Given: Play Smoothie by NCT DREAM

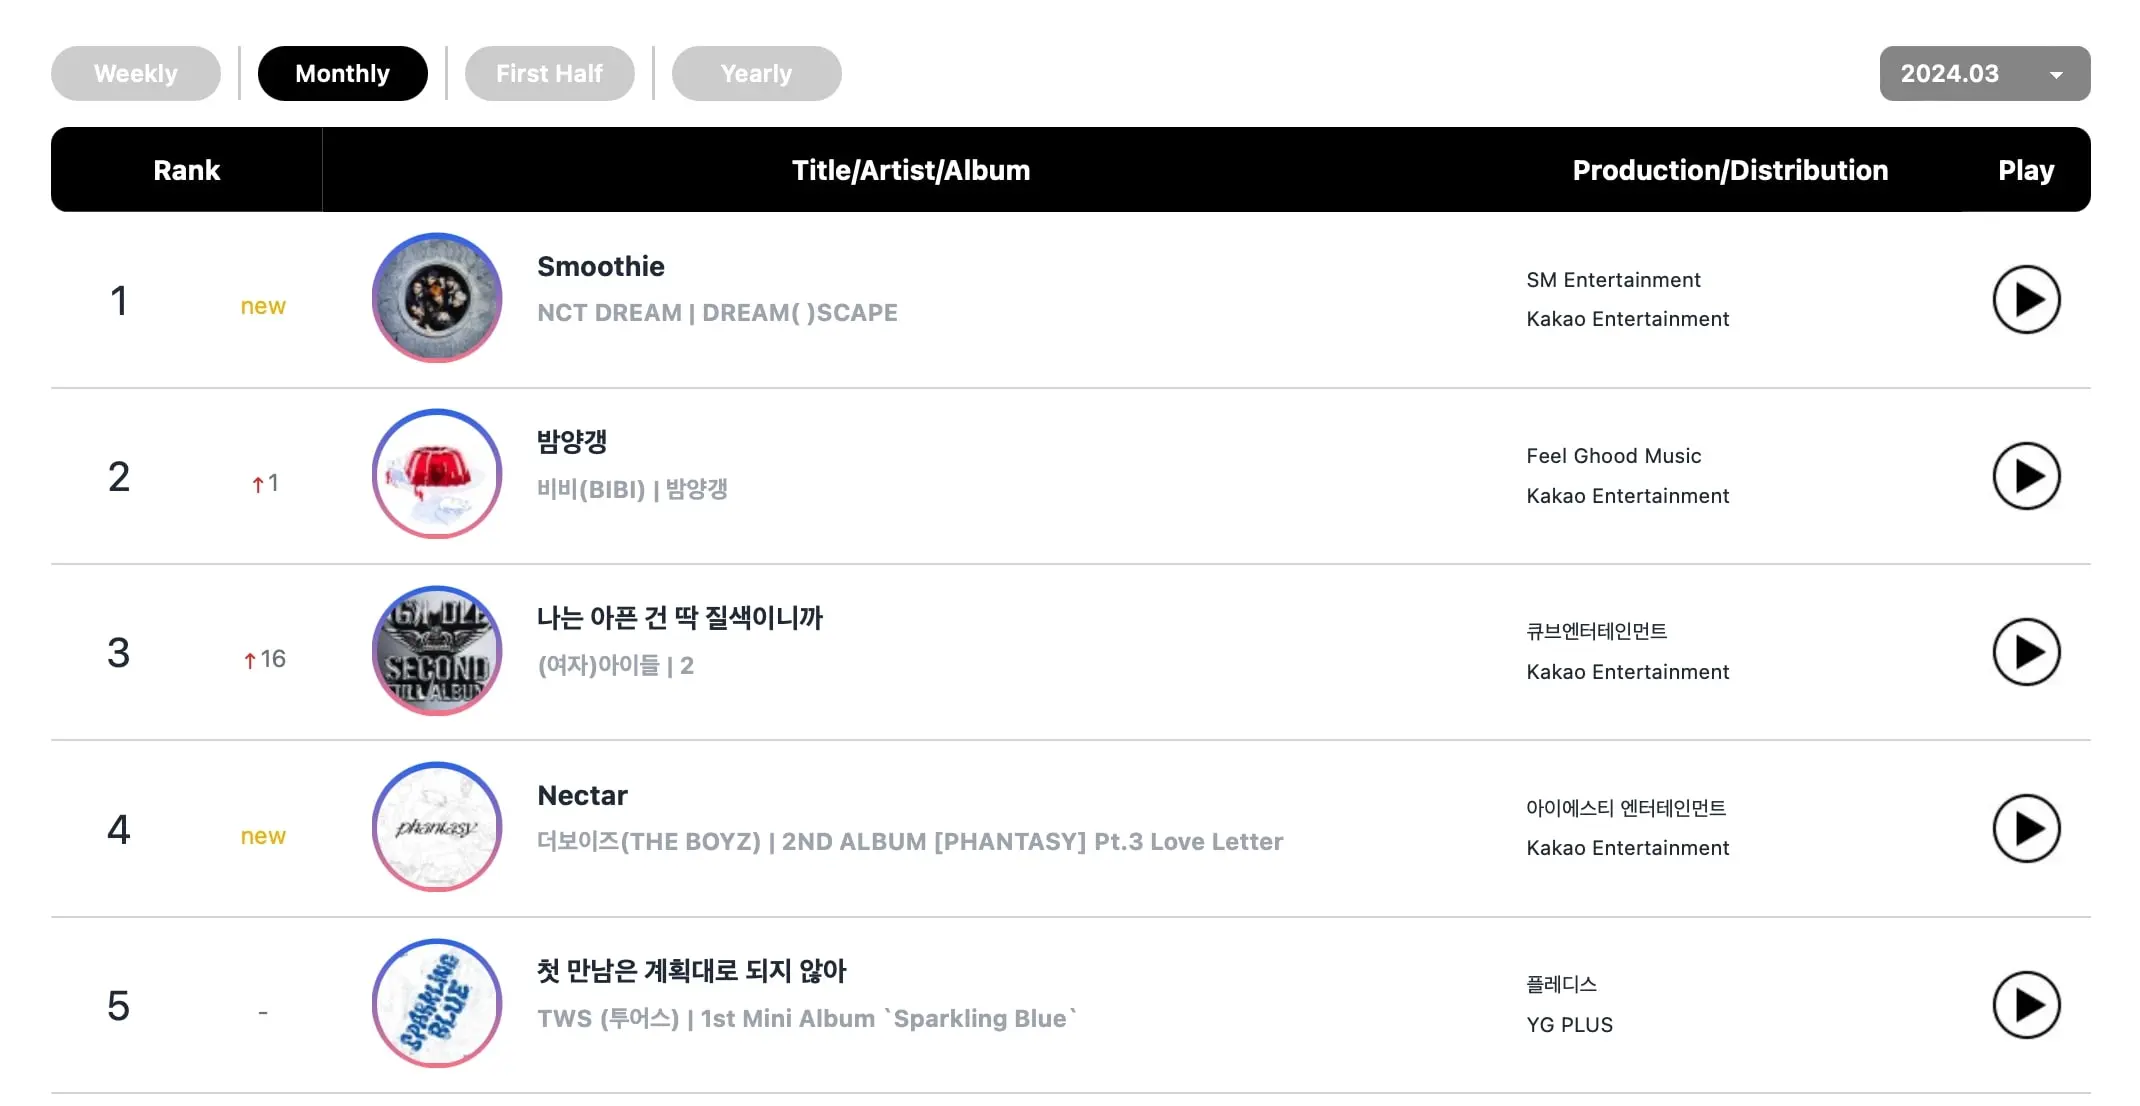Looking at the screenshot, I should click(x=2026, y=299).
